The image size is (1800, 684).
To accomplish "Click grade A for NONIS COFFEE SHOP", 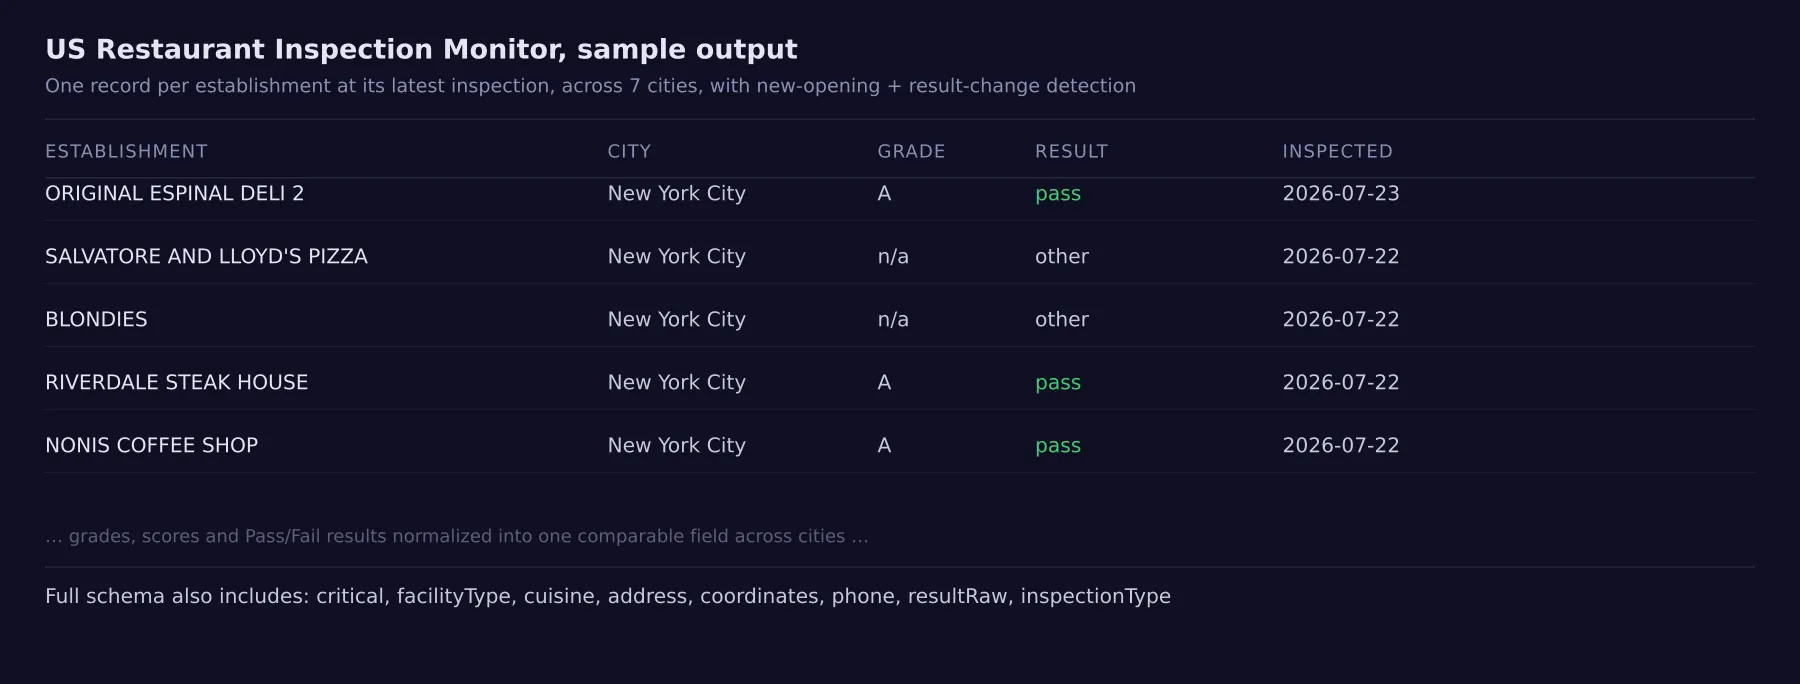I will pyautogui.click(x=884, y=445).
